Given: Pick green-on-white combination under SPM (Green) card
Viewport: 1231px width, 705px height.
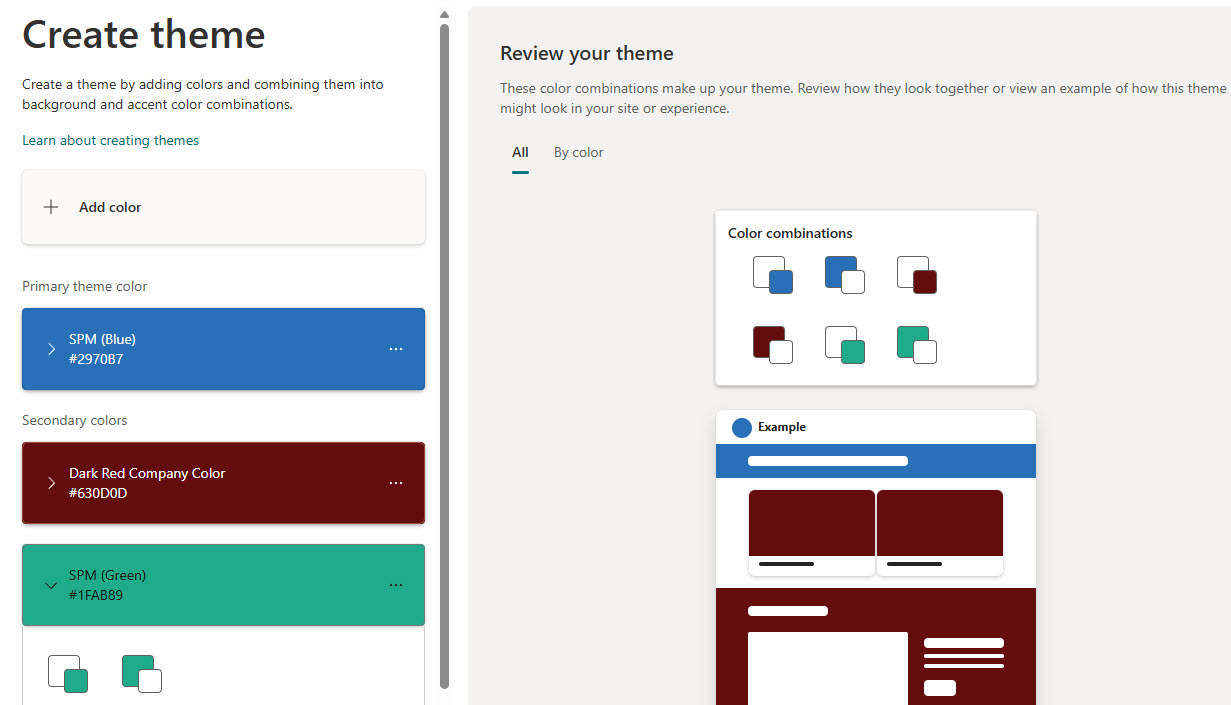Looking at the screenshot, I should tap(68, 674).
